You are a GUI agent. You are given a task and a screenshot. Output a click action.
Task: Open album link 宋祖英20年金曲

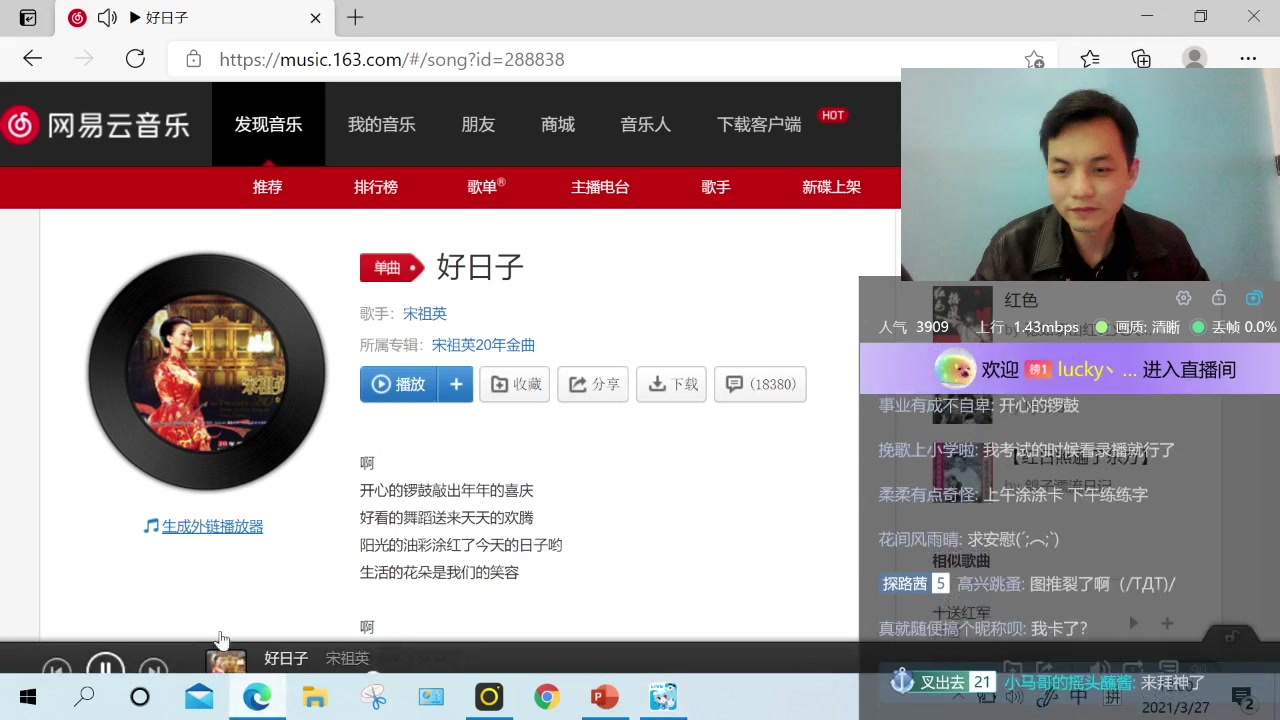483,345
